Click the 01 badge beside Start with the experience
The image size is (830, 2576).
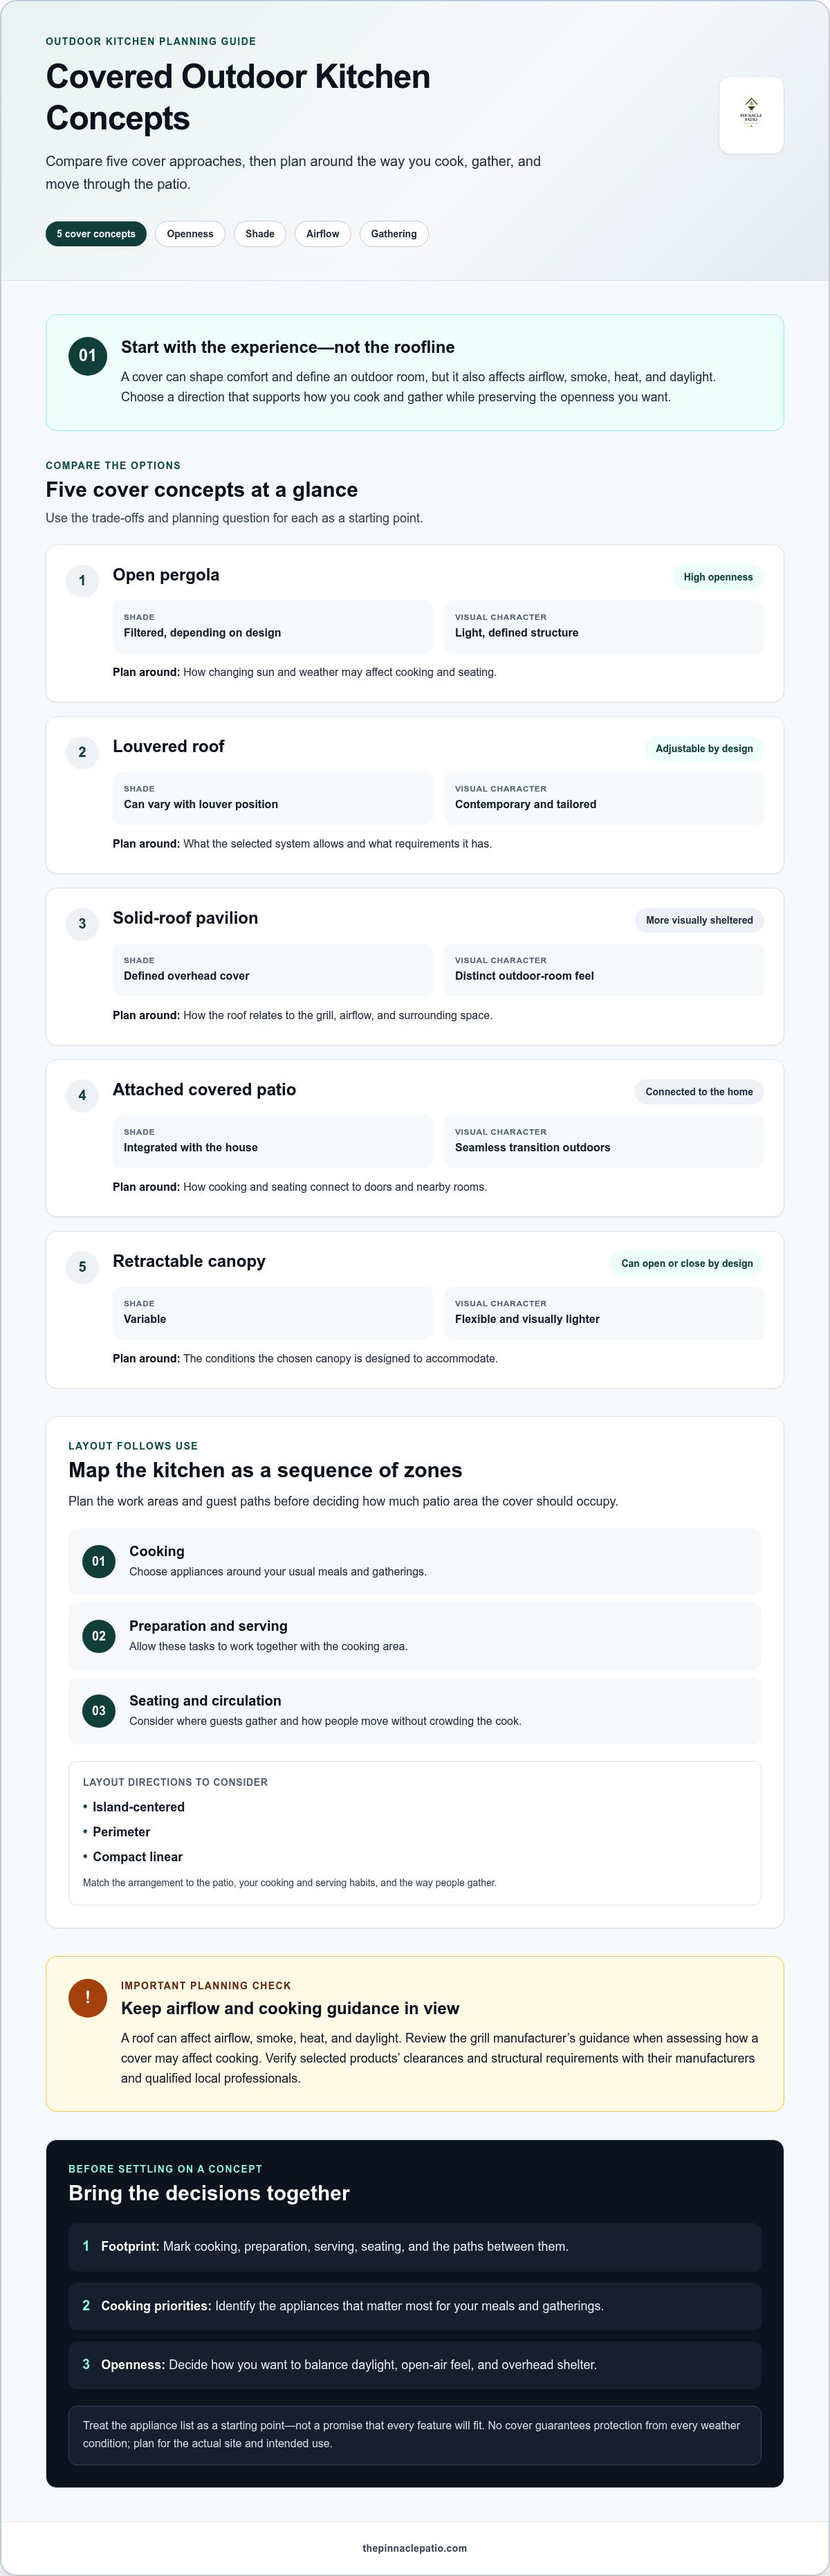[x=88, y=356]
